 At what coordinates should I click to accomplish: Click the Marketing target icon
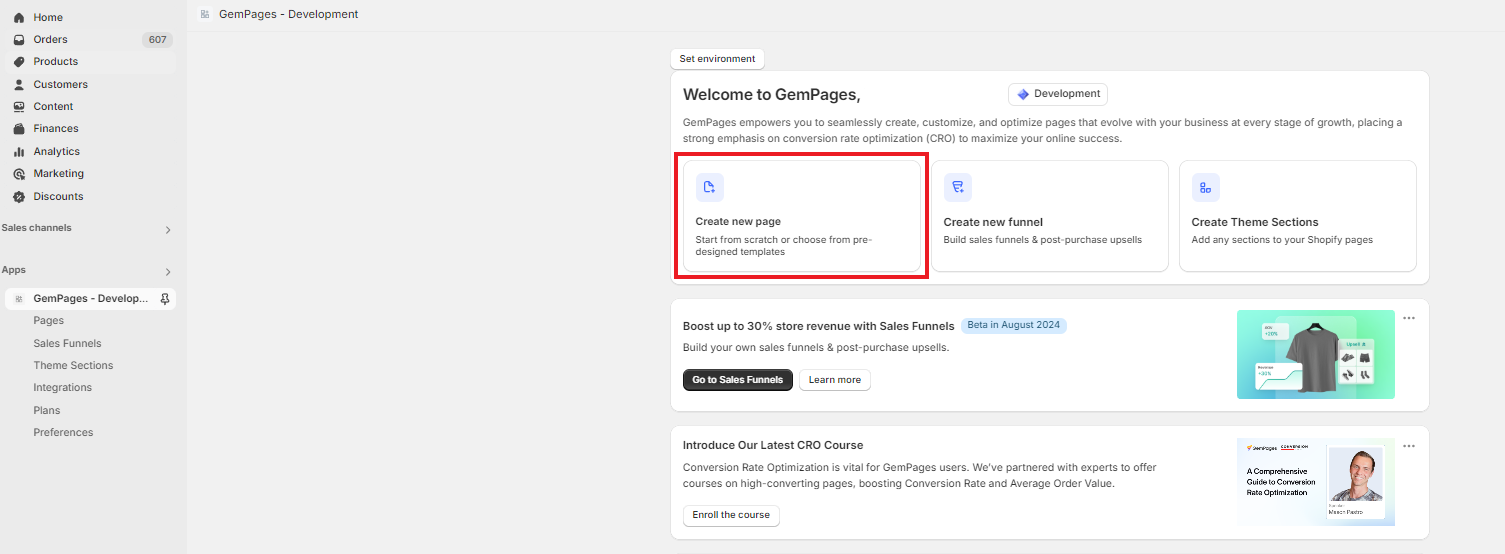click(x=18, y=174)
